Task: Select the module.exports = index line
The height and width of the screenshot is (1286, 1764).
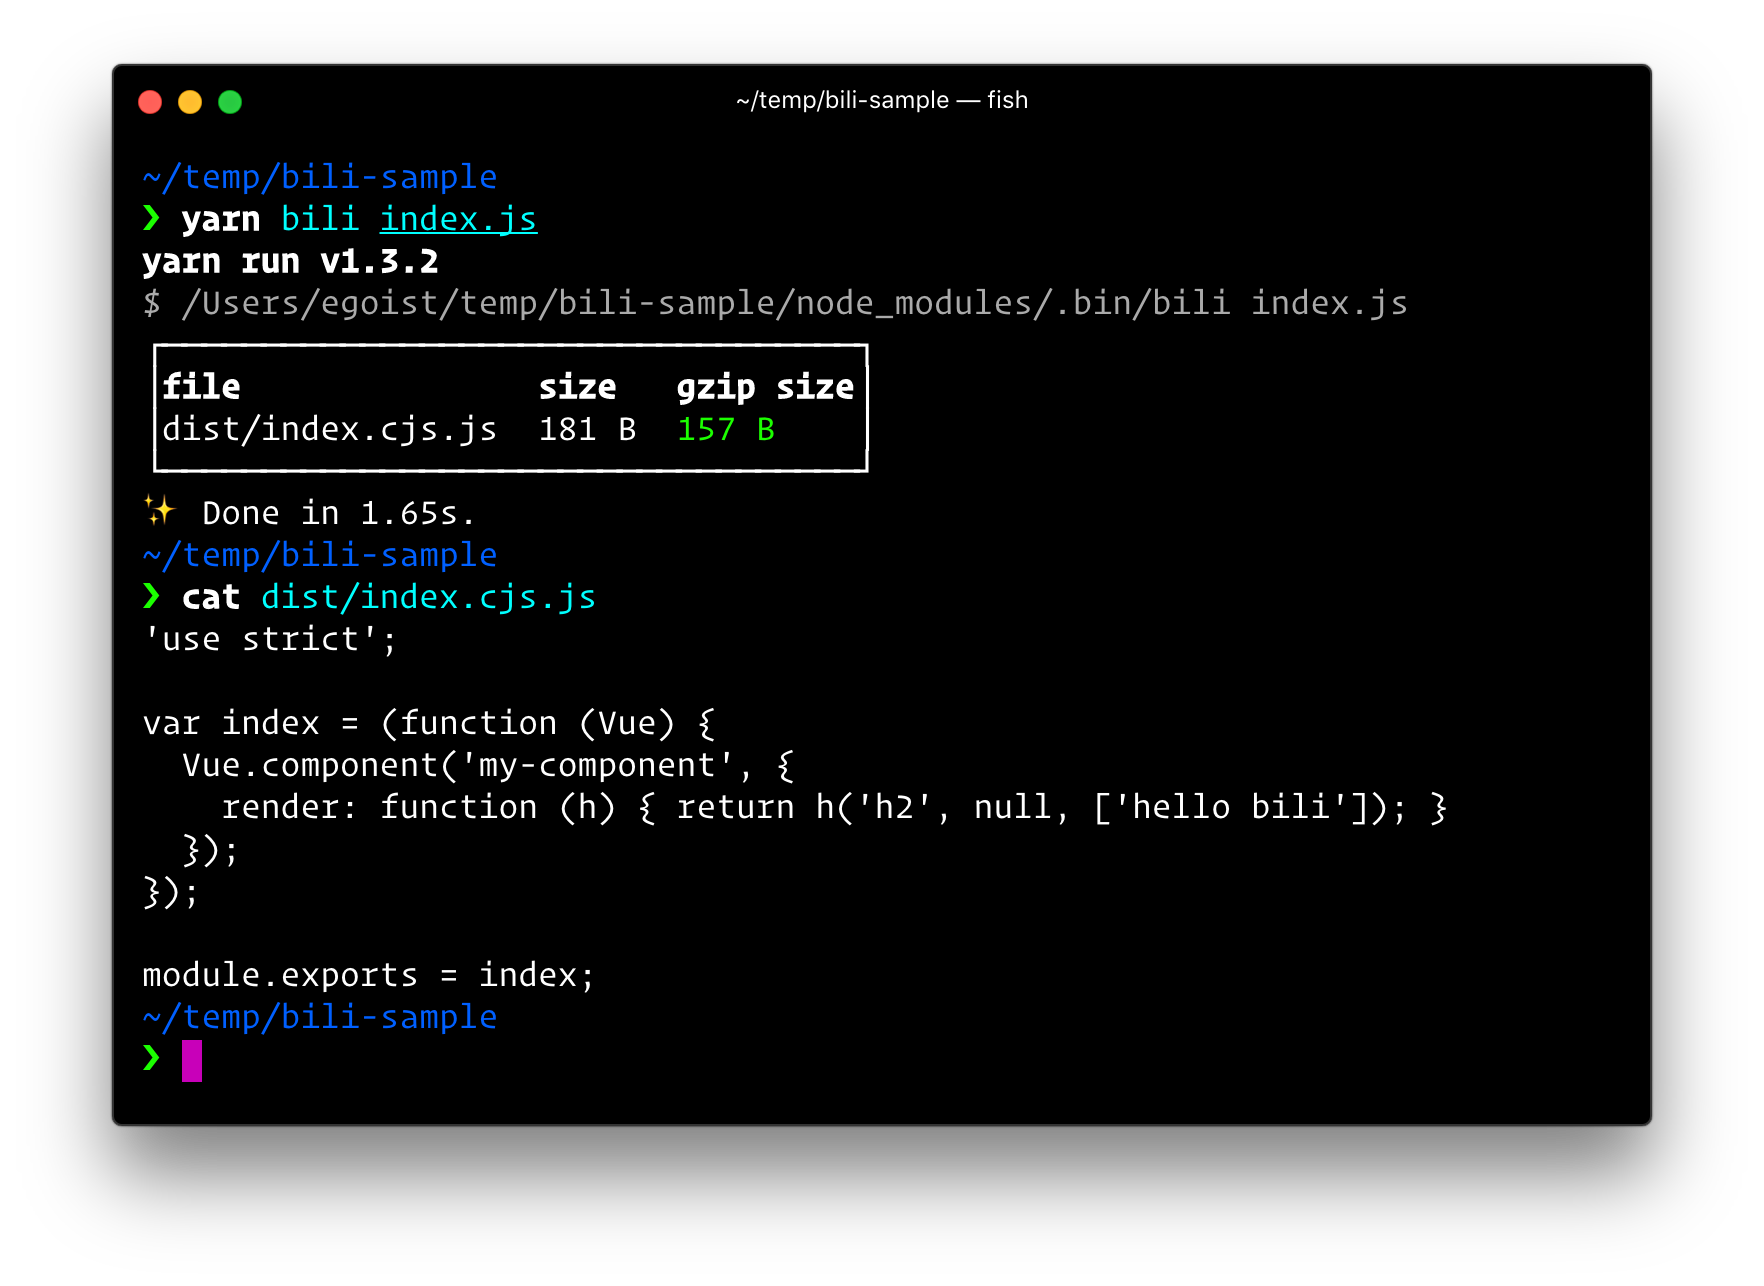Action: 367,974
